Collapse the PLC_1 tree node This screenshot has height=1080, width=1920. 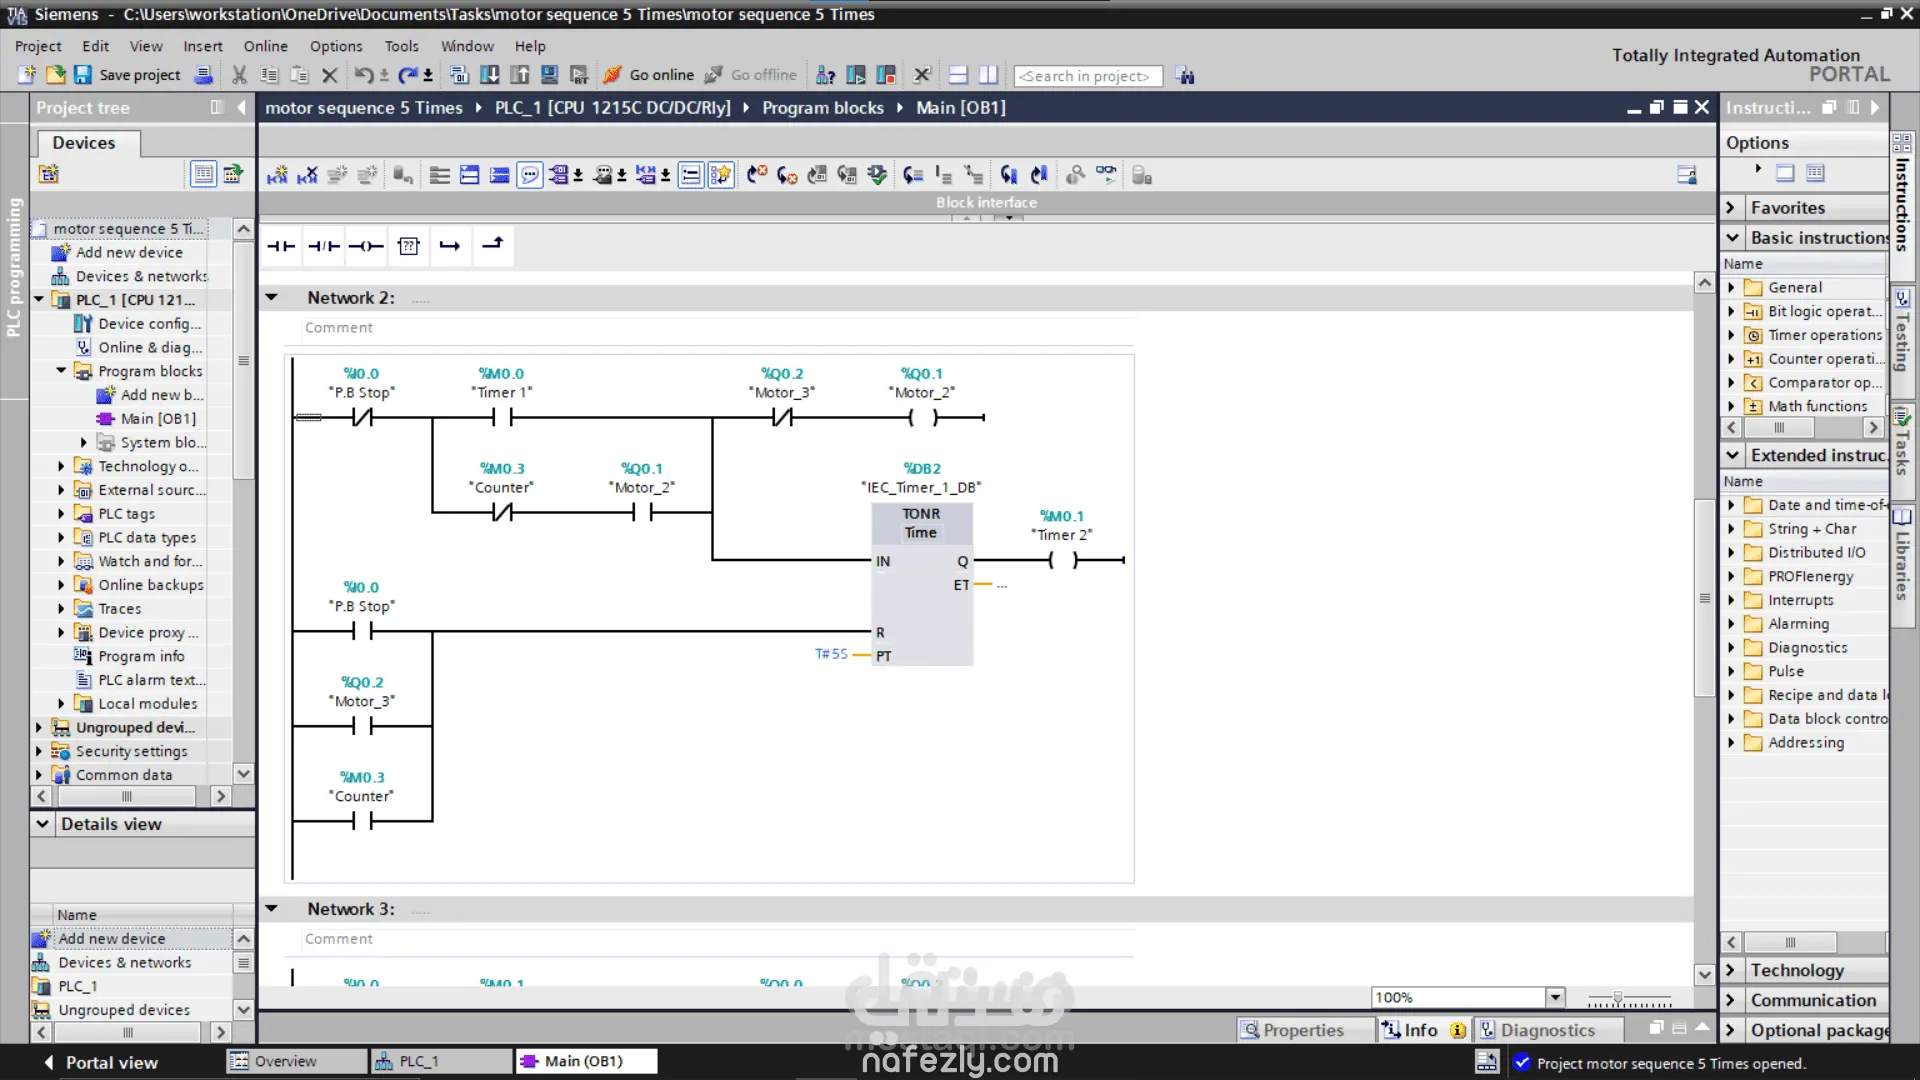click(39, 299)
